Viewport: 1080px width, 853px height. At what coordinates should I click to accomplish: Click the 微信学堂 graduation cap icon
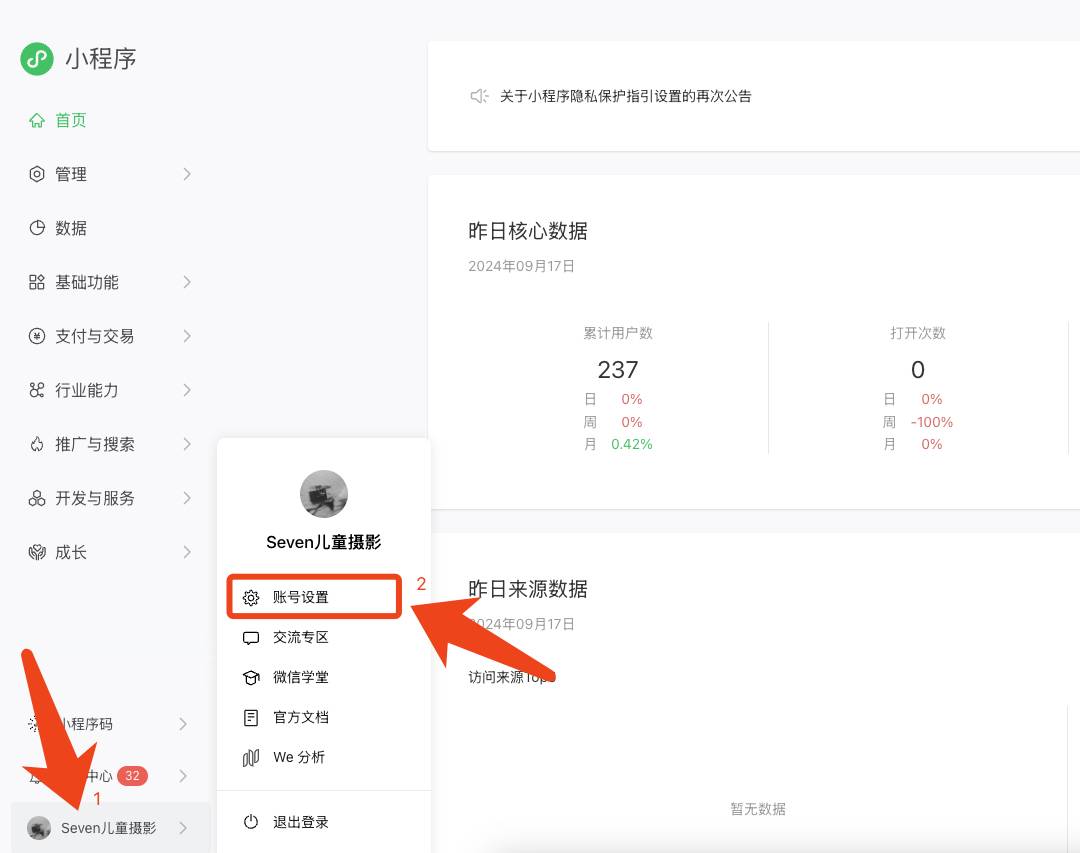tap(250, 677)
